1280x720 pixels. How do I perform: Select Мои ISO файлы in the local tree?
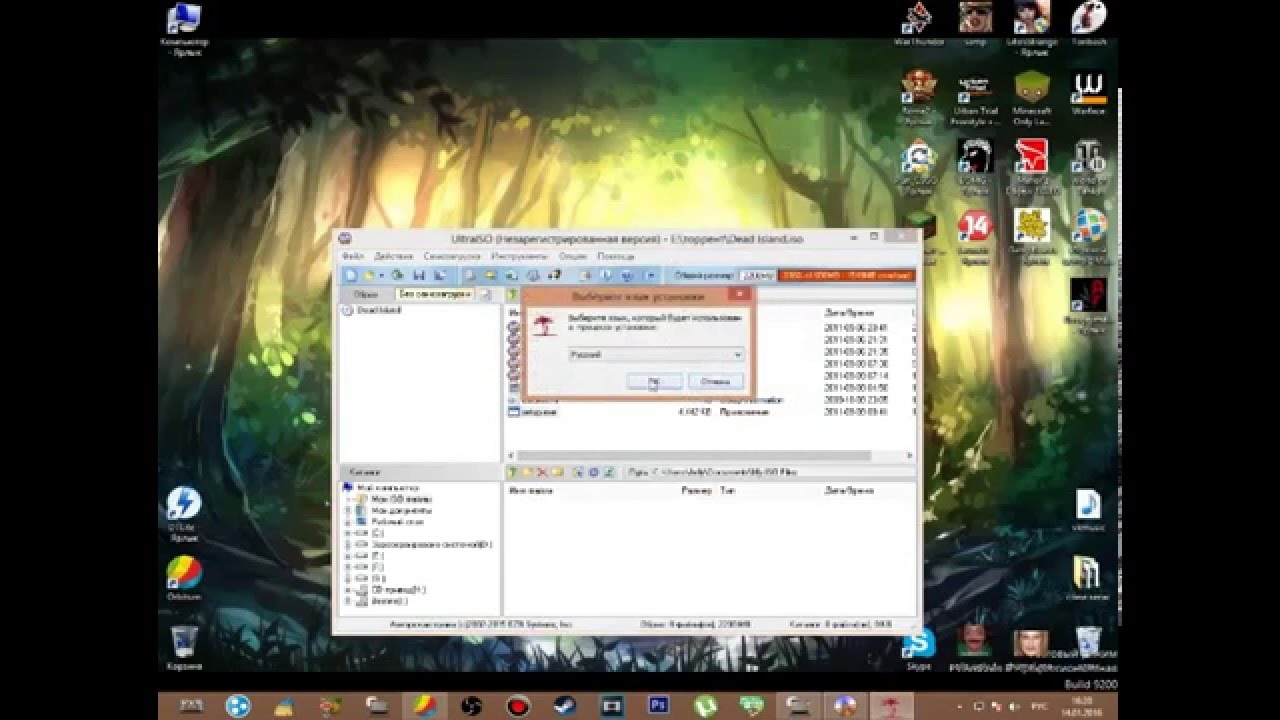coord(401,499)
